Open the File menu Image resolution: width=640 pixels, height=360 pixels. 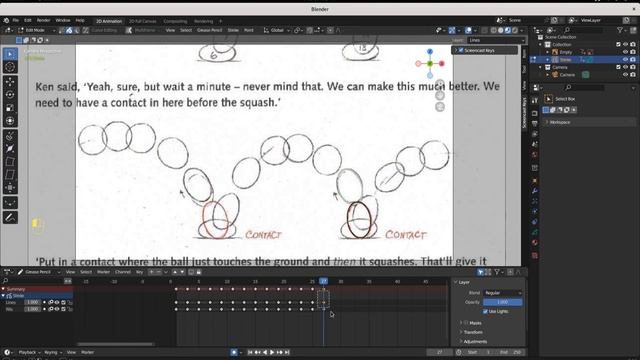pos(16,20)
